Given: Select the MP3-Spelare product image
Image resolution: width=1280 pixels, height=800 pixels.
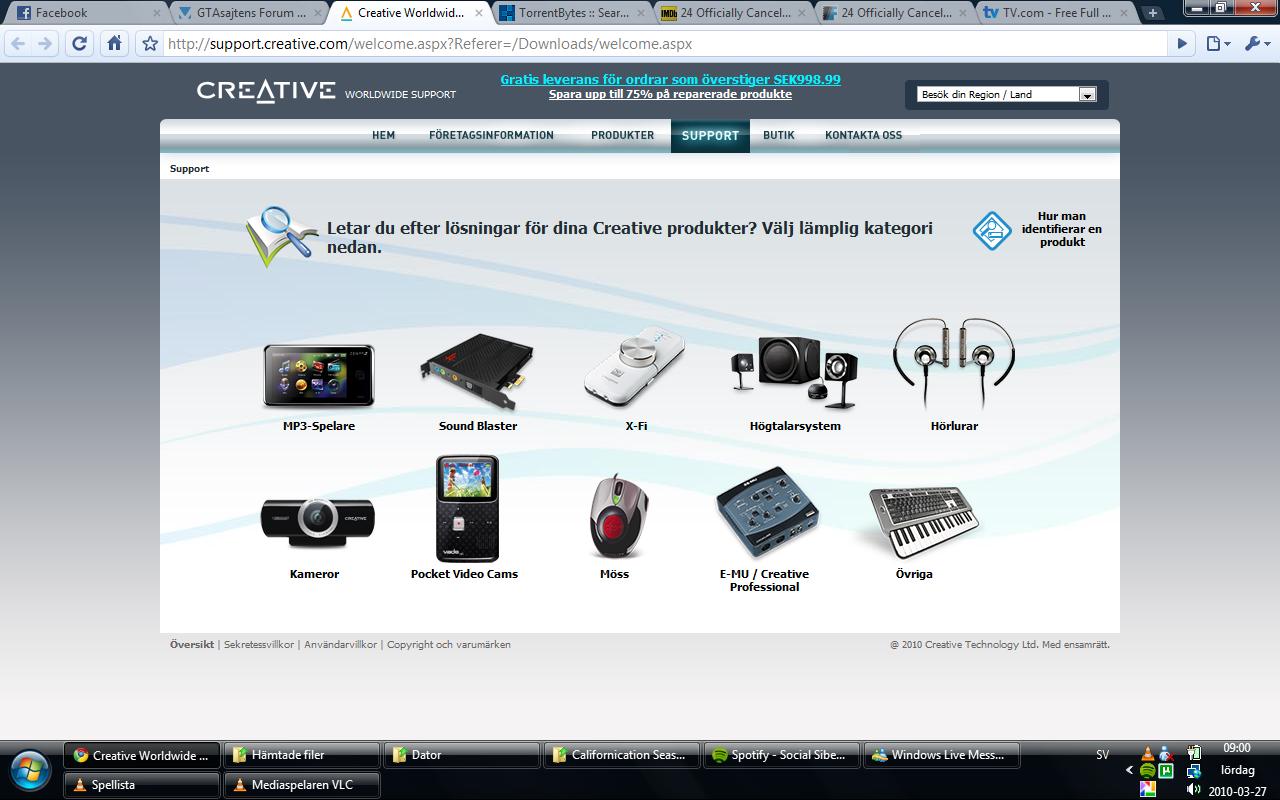Looking at the screenshot, I should tap(318, 375).
